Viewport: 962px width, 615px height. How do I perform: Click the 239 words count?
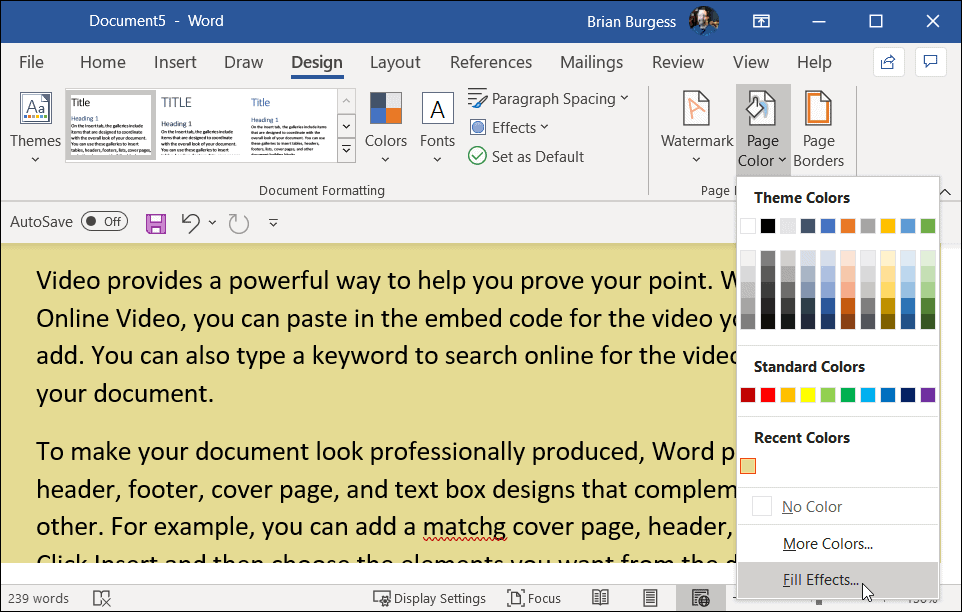click(x=38, y=598)
